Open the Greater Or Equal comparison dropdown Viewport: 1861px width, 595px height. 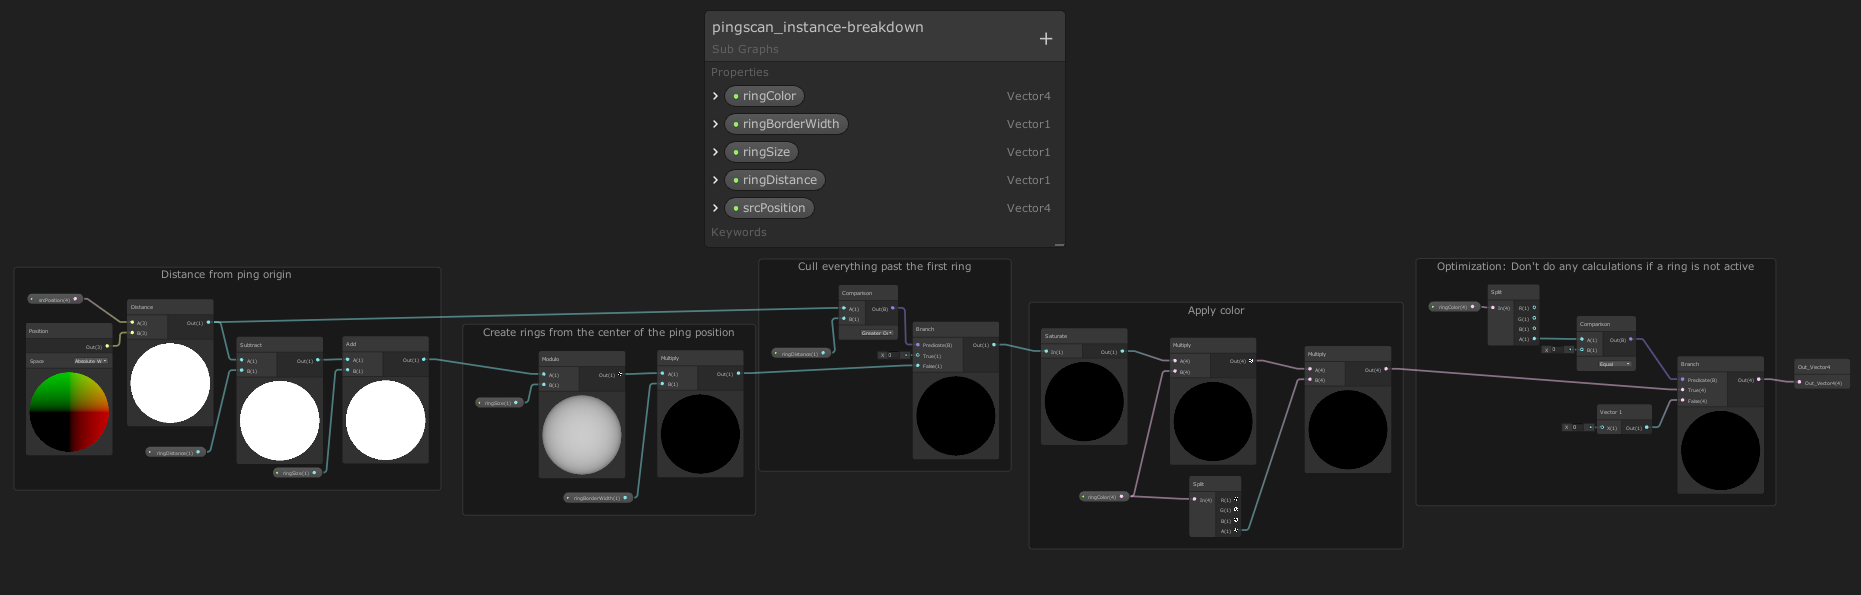[x=876, y=333]
